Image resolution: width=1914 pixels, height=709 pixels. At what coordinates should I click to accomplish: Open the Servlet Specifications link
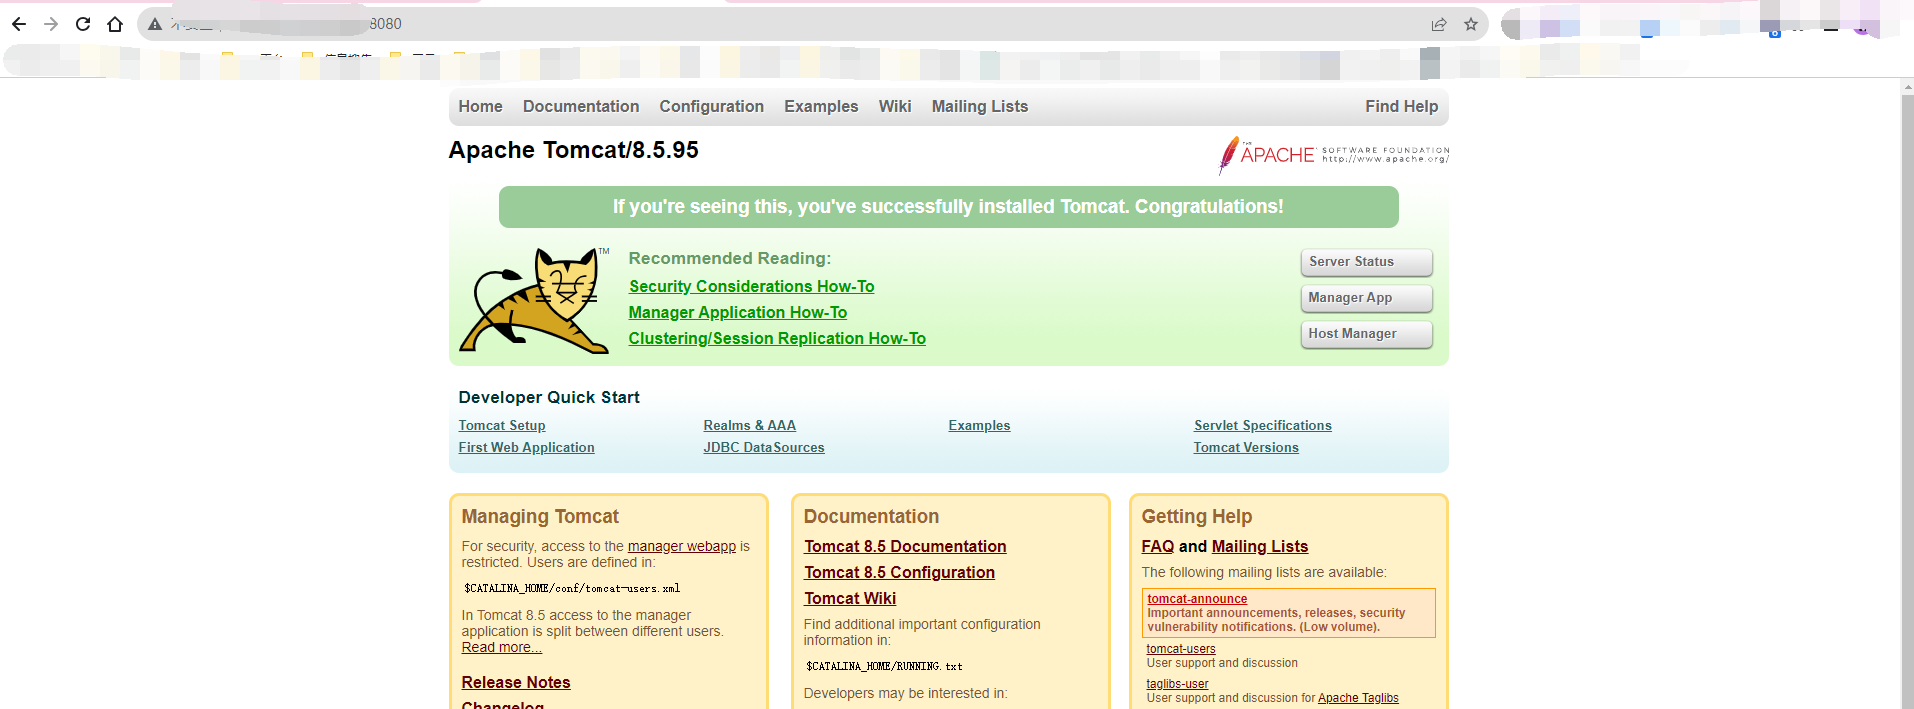[1262, 425]
